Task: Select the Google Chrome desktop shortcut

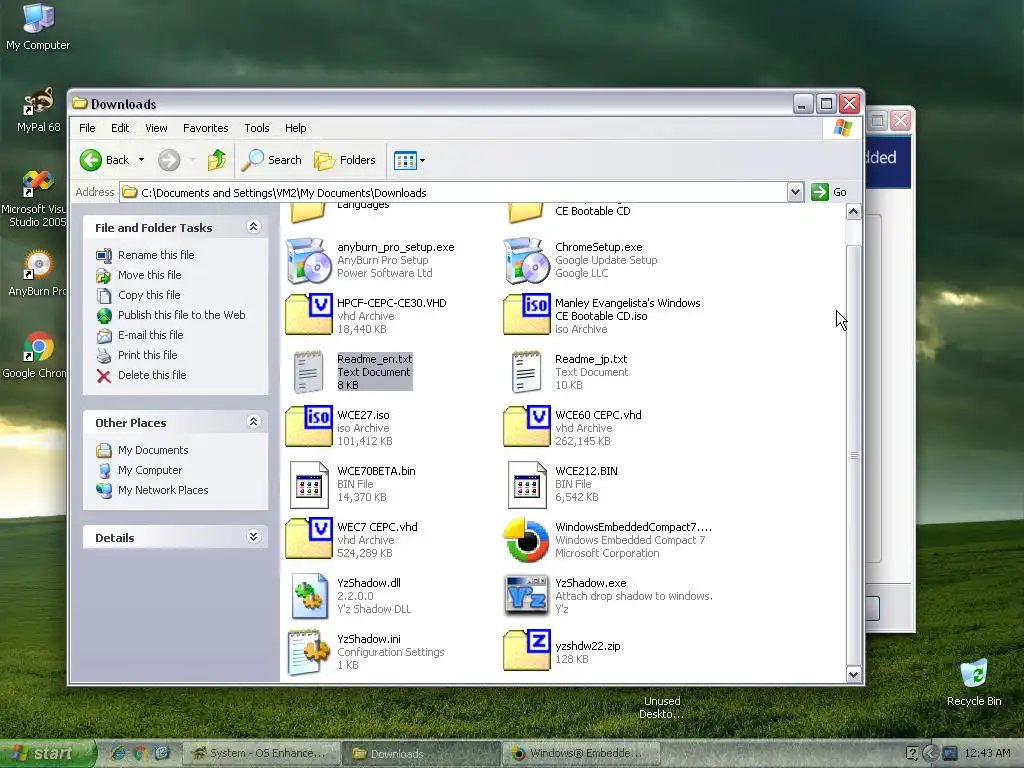Action: click(34, 355)
